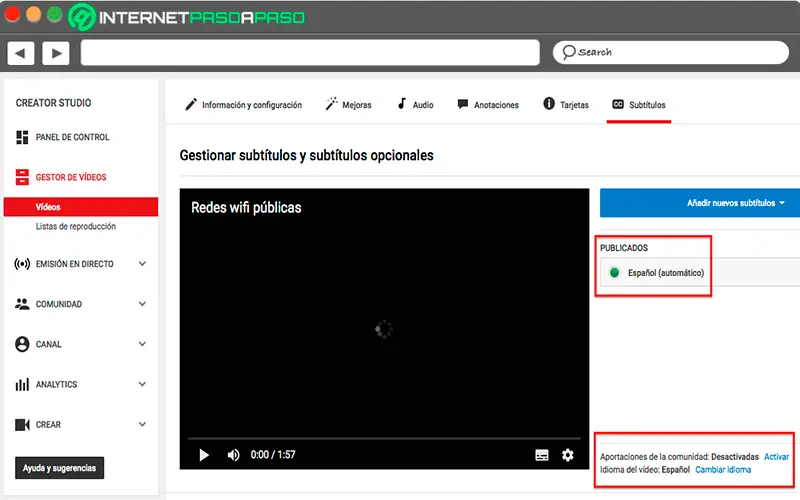Click Activar for community contributions

click(x=776, y=457)
